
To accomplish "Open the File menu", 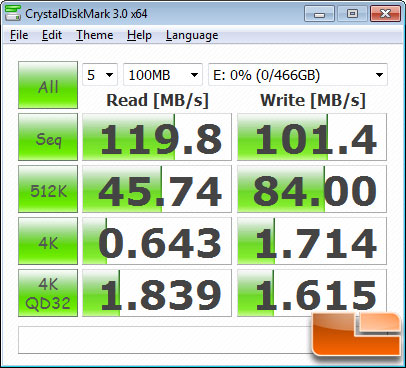I will tap(19, 35).
